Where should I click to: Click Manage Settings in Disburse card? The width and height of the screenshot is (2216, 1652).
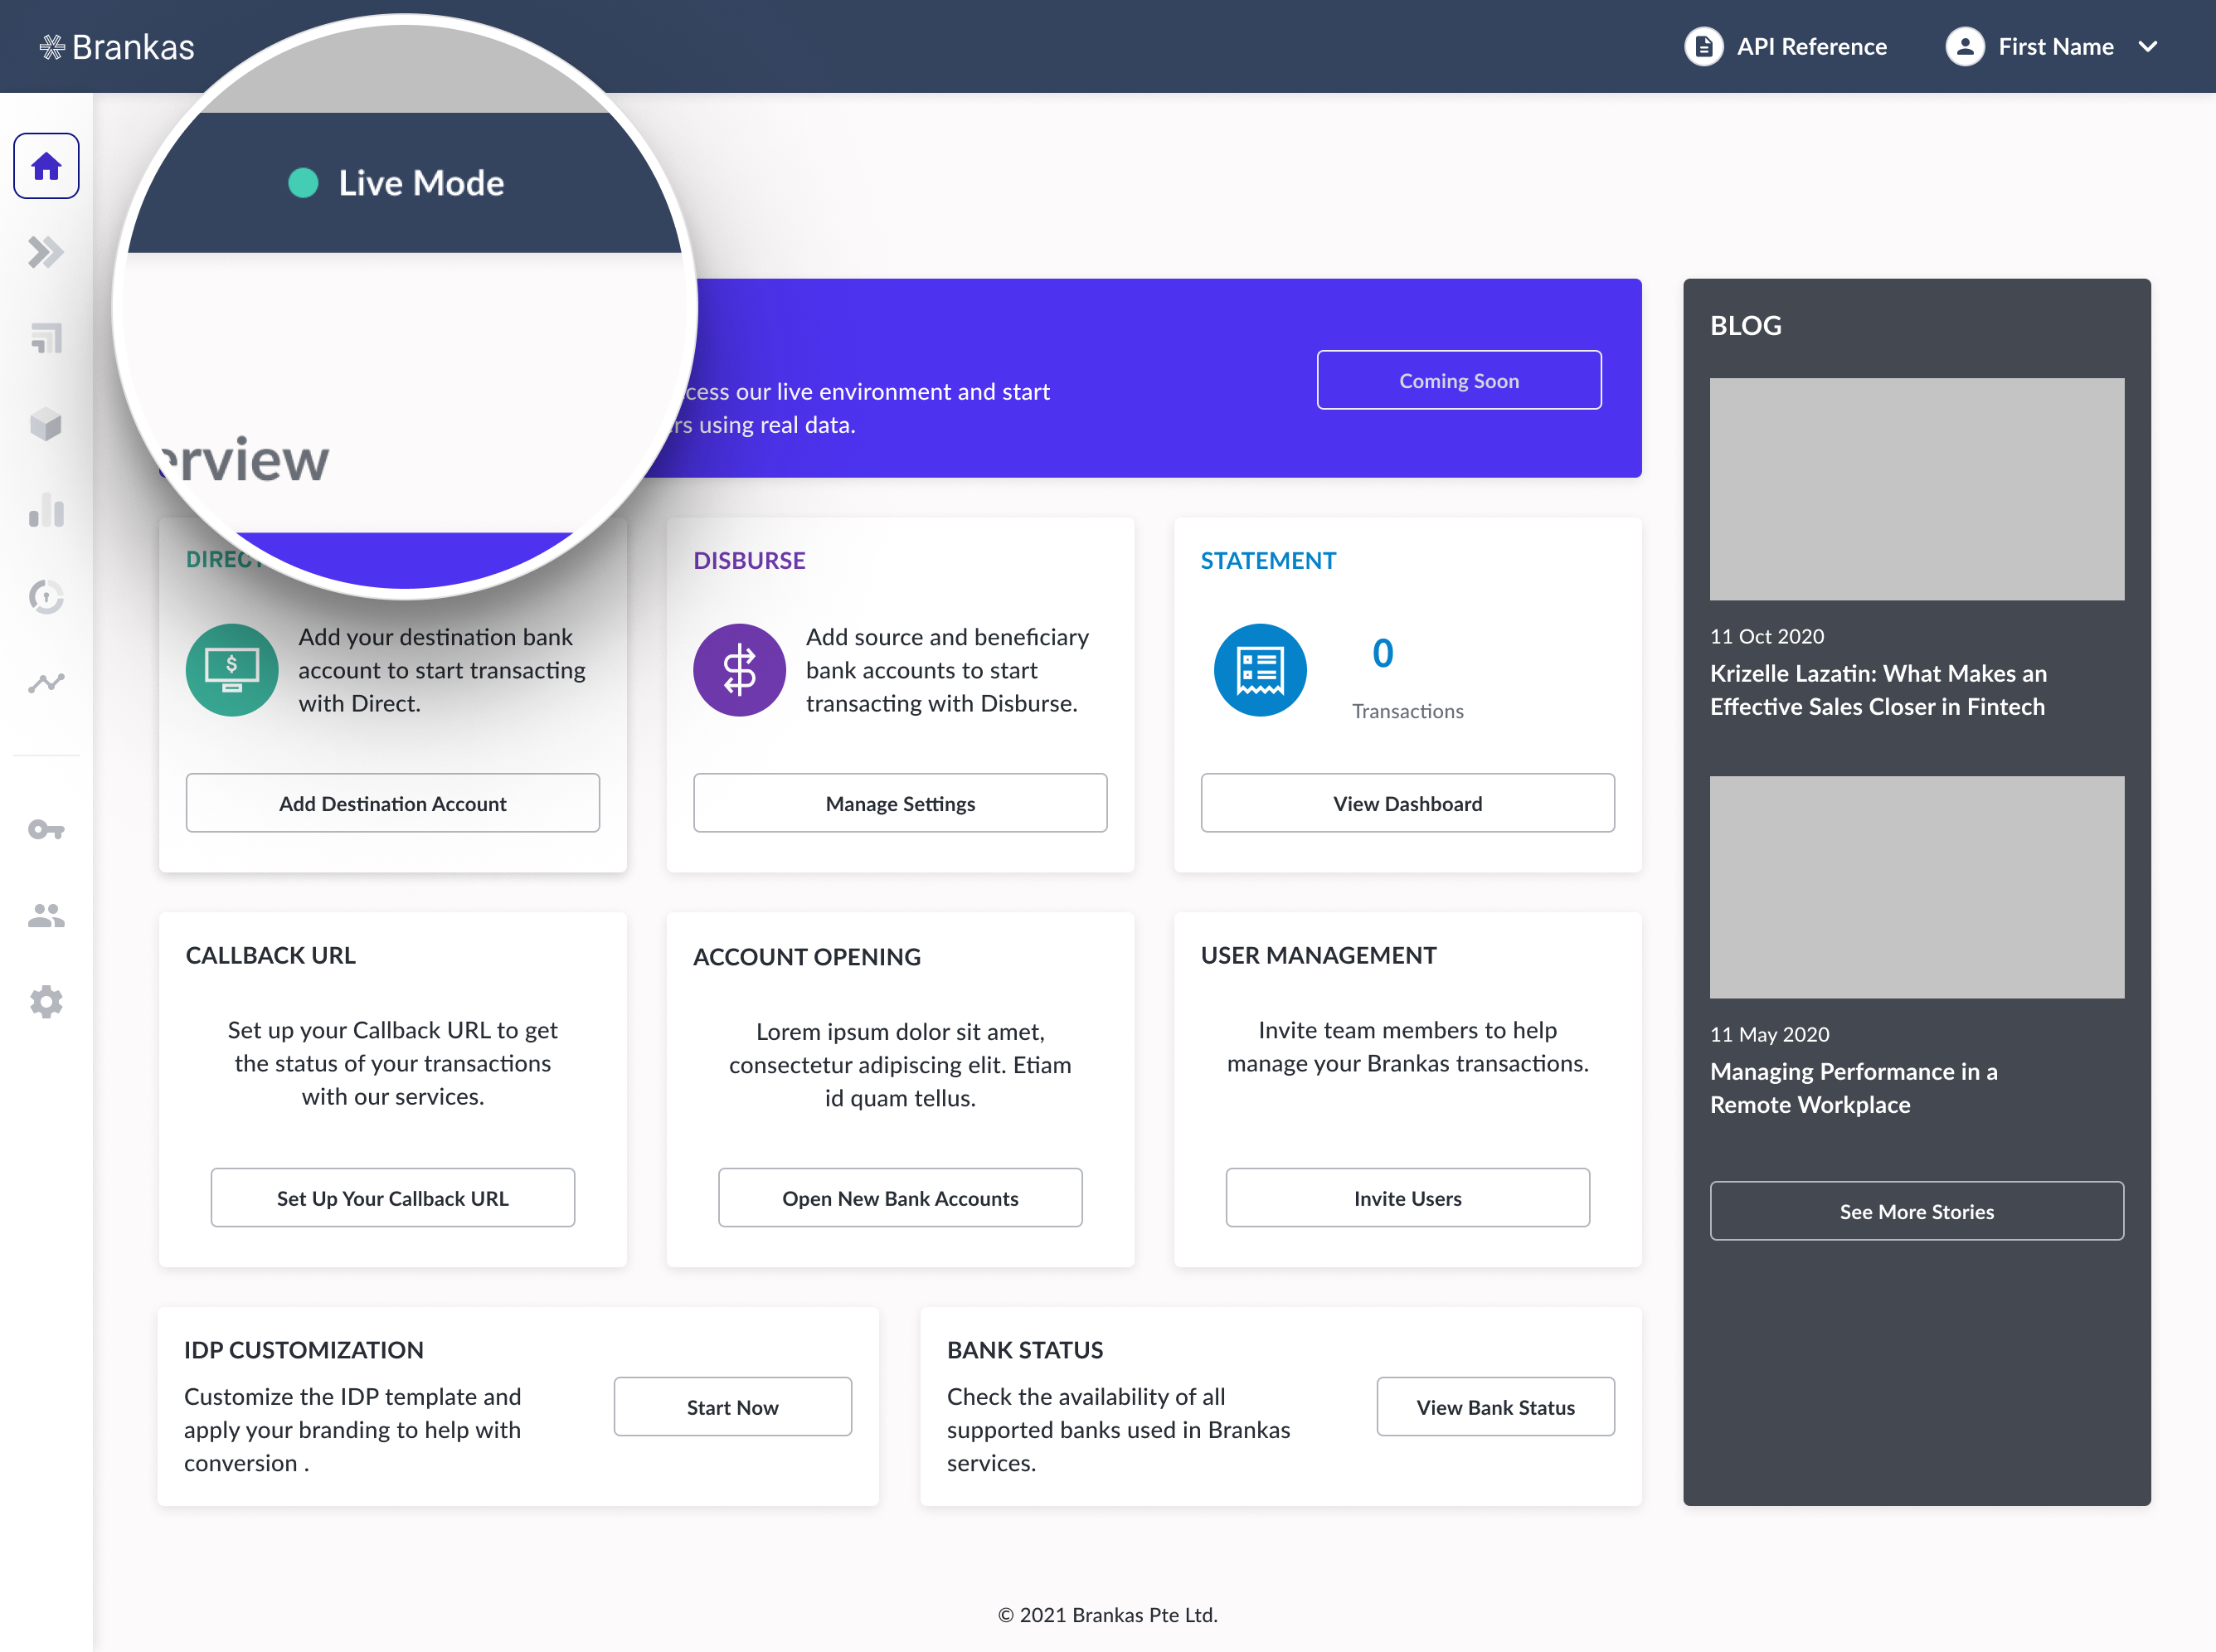(x=900, y=803)
